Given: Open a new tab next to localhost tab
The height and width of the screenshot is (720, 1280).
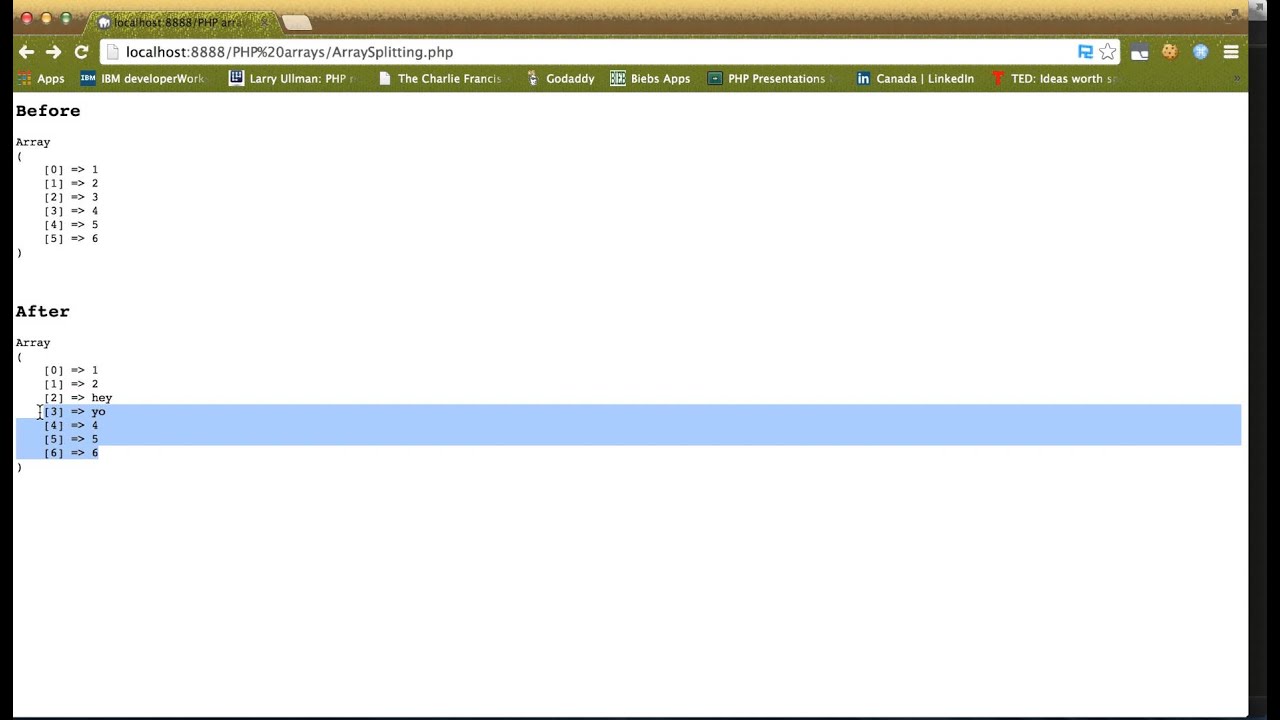Looking at the screenshot, I should tap(296, 22).
